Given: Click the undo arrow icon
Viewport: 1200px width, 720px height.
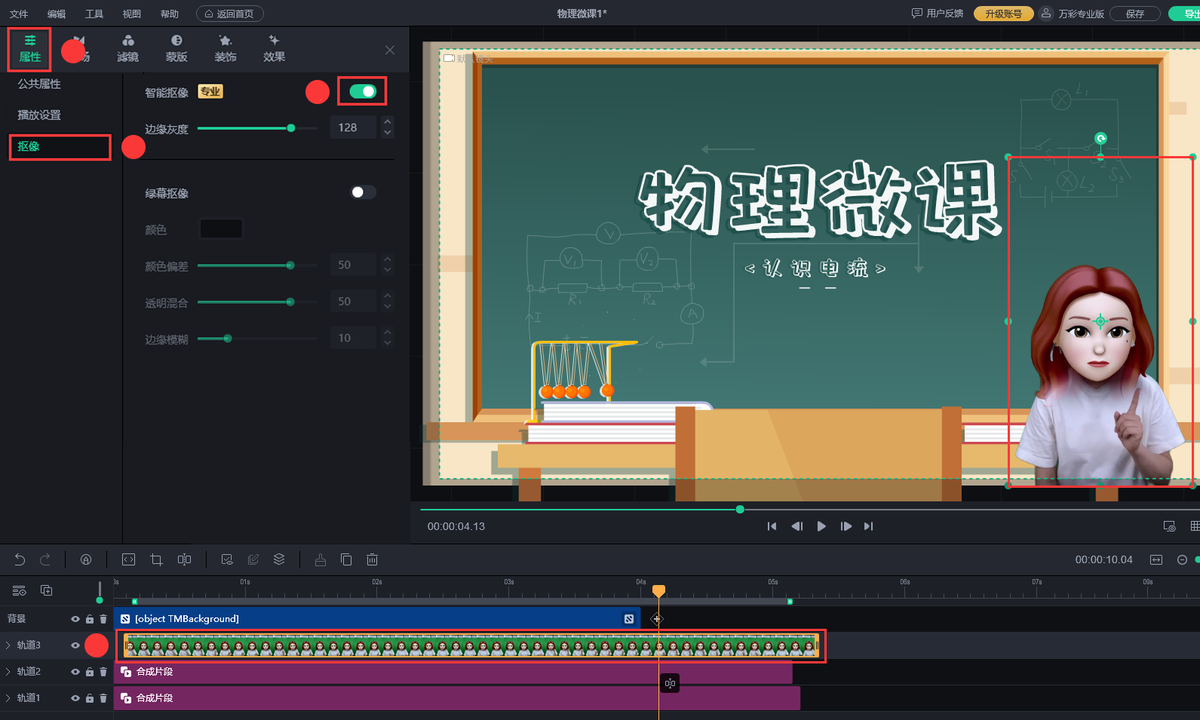Looking at the screenshot, I should click(20, 560).
